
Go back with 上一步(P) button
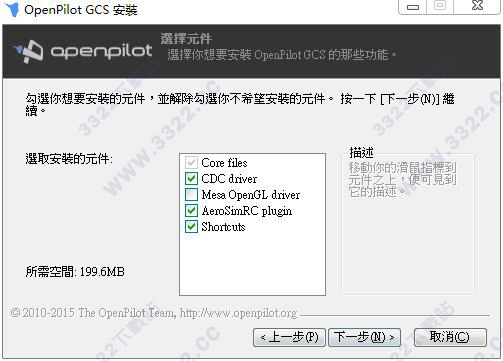tap(289, 337)
